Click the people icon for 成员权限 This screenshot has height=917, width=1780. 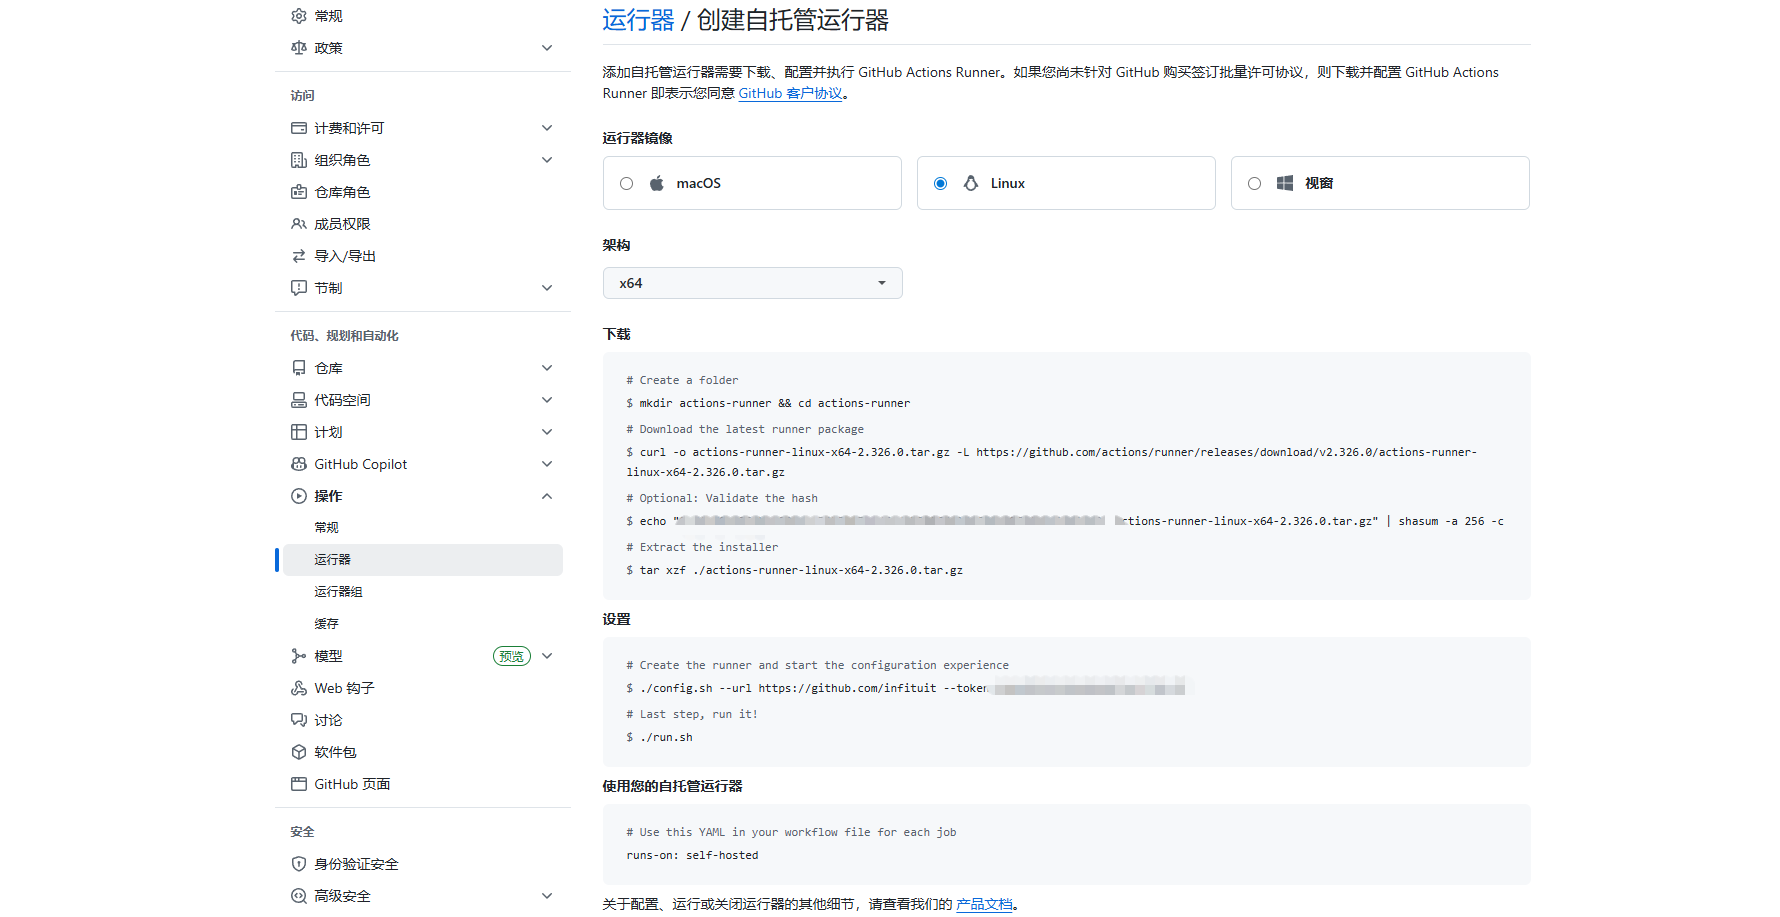coord(298,224)
